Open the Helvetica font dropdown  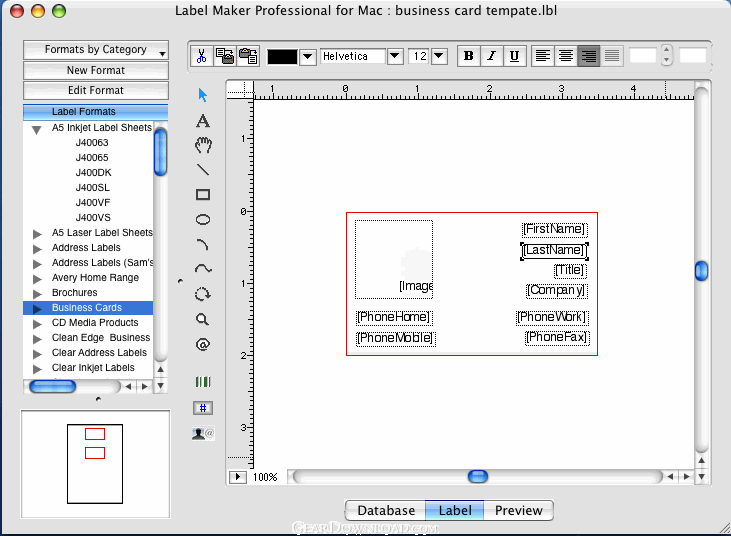(x=394, y=56)
